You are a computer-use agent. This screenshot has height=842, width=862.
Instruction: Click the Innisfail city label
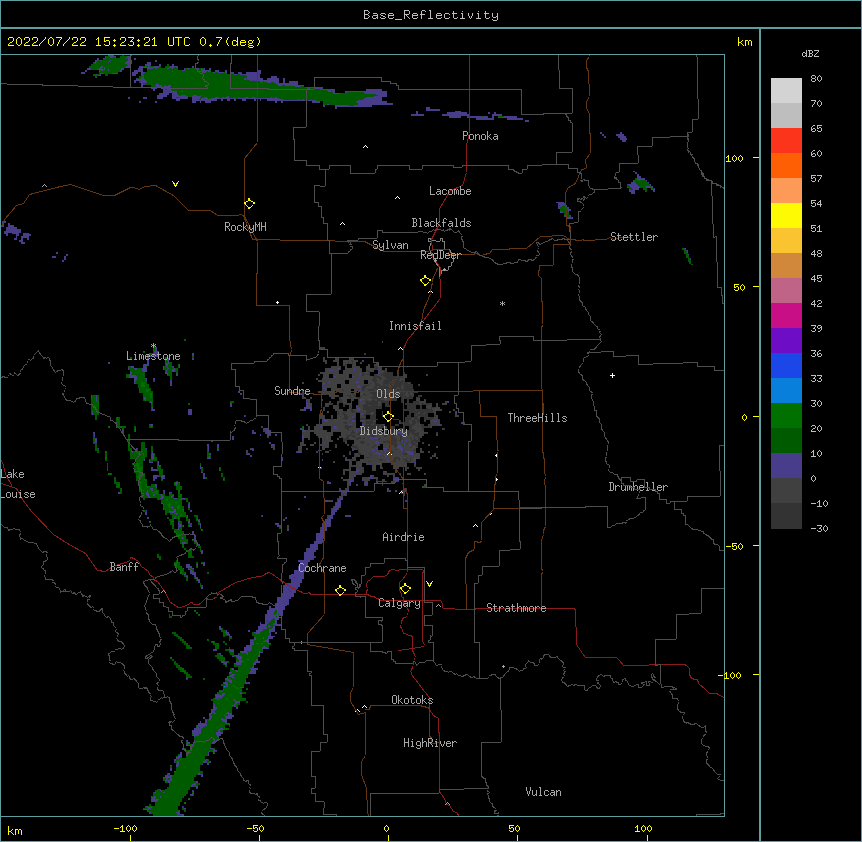pos(415,326)
